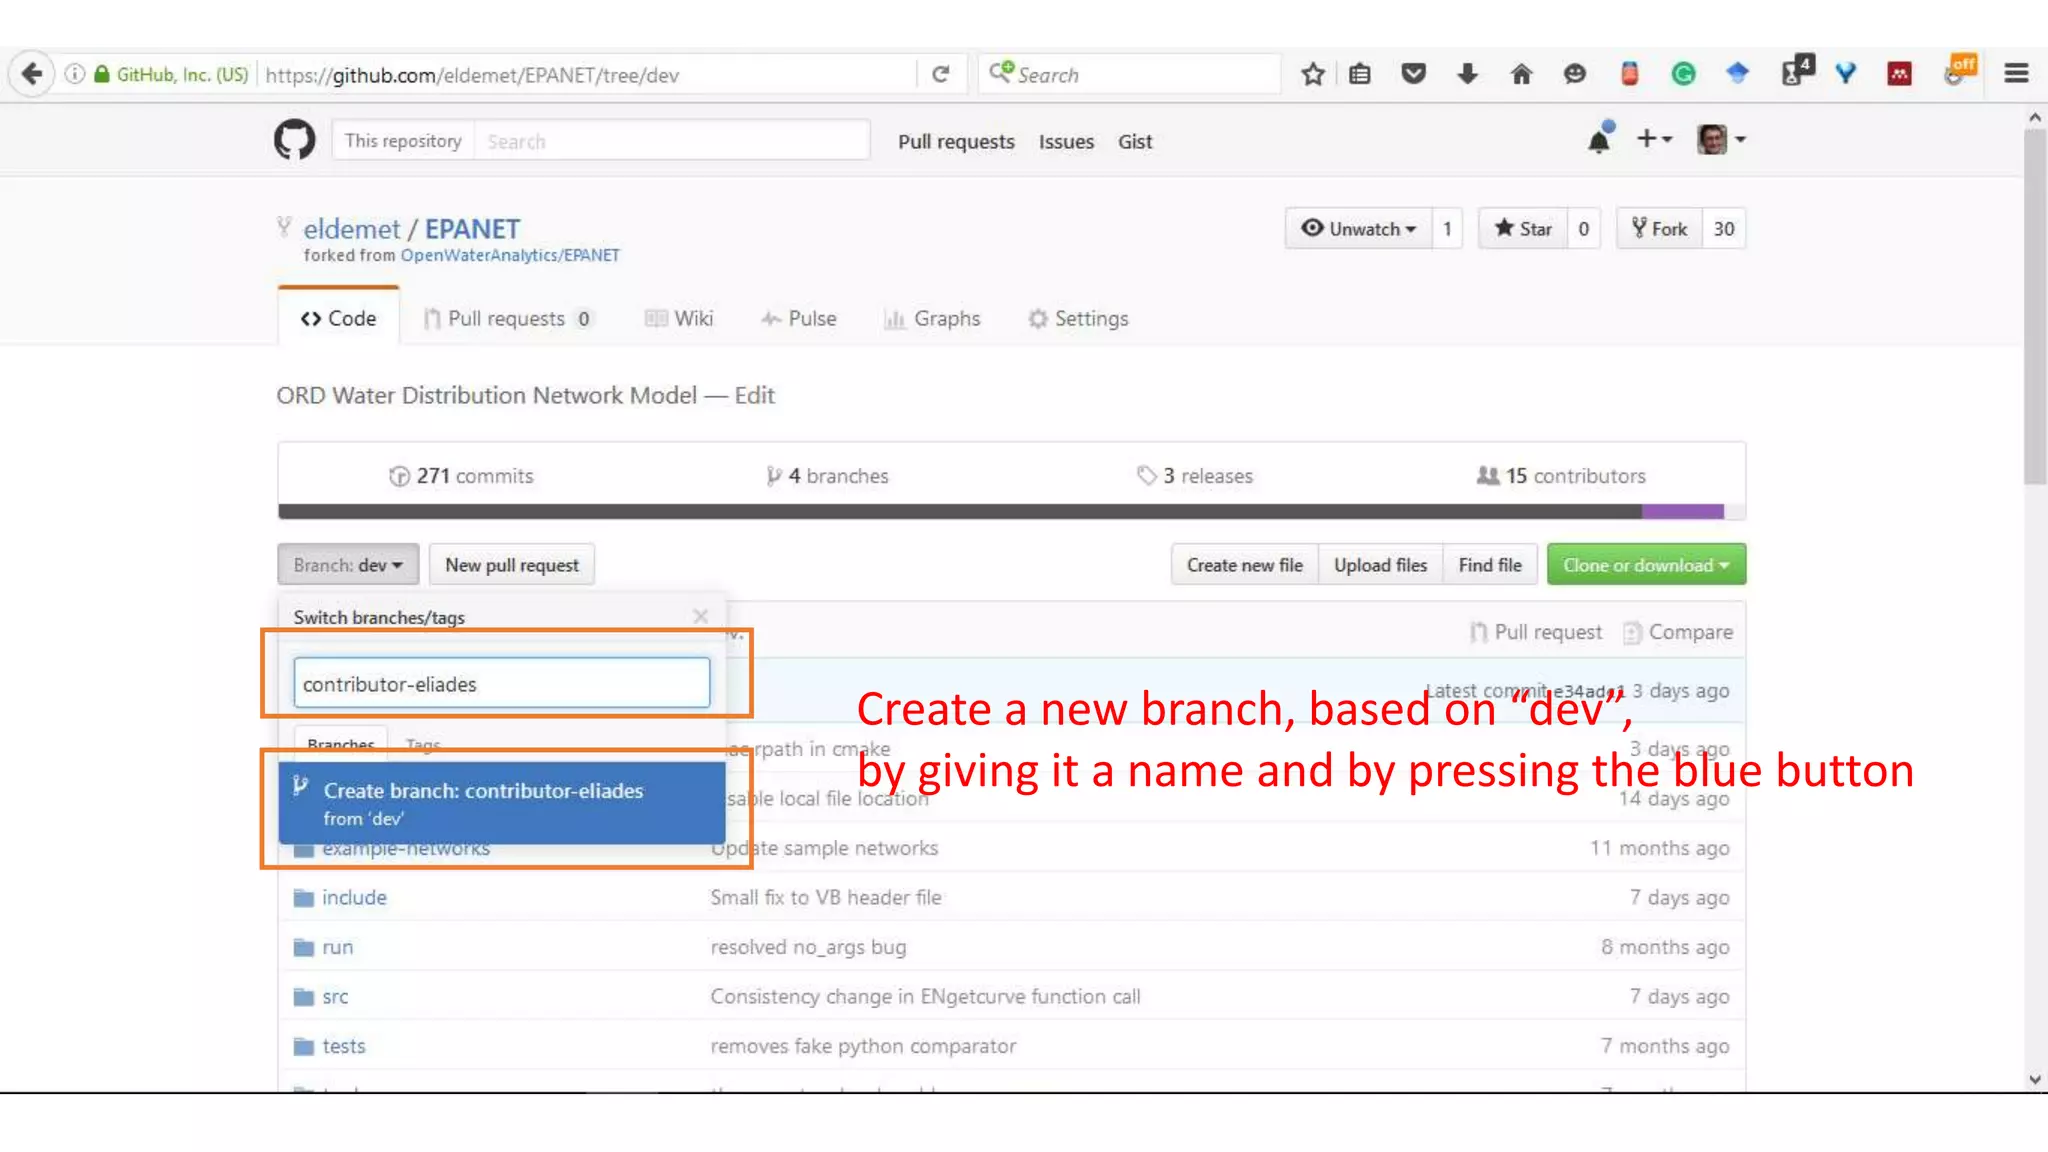View 4 branches
This screenshot has height=1152, width=2048.
coord(828,476)
